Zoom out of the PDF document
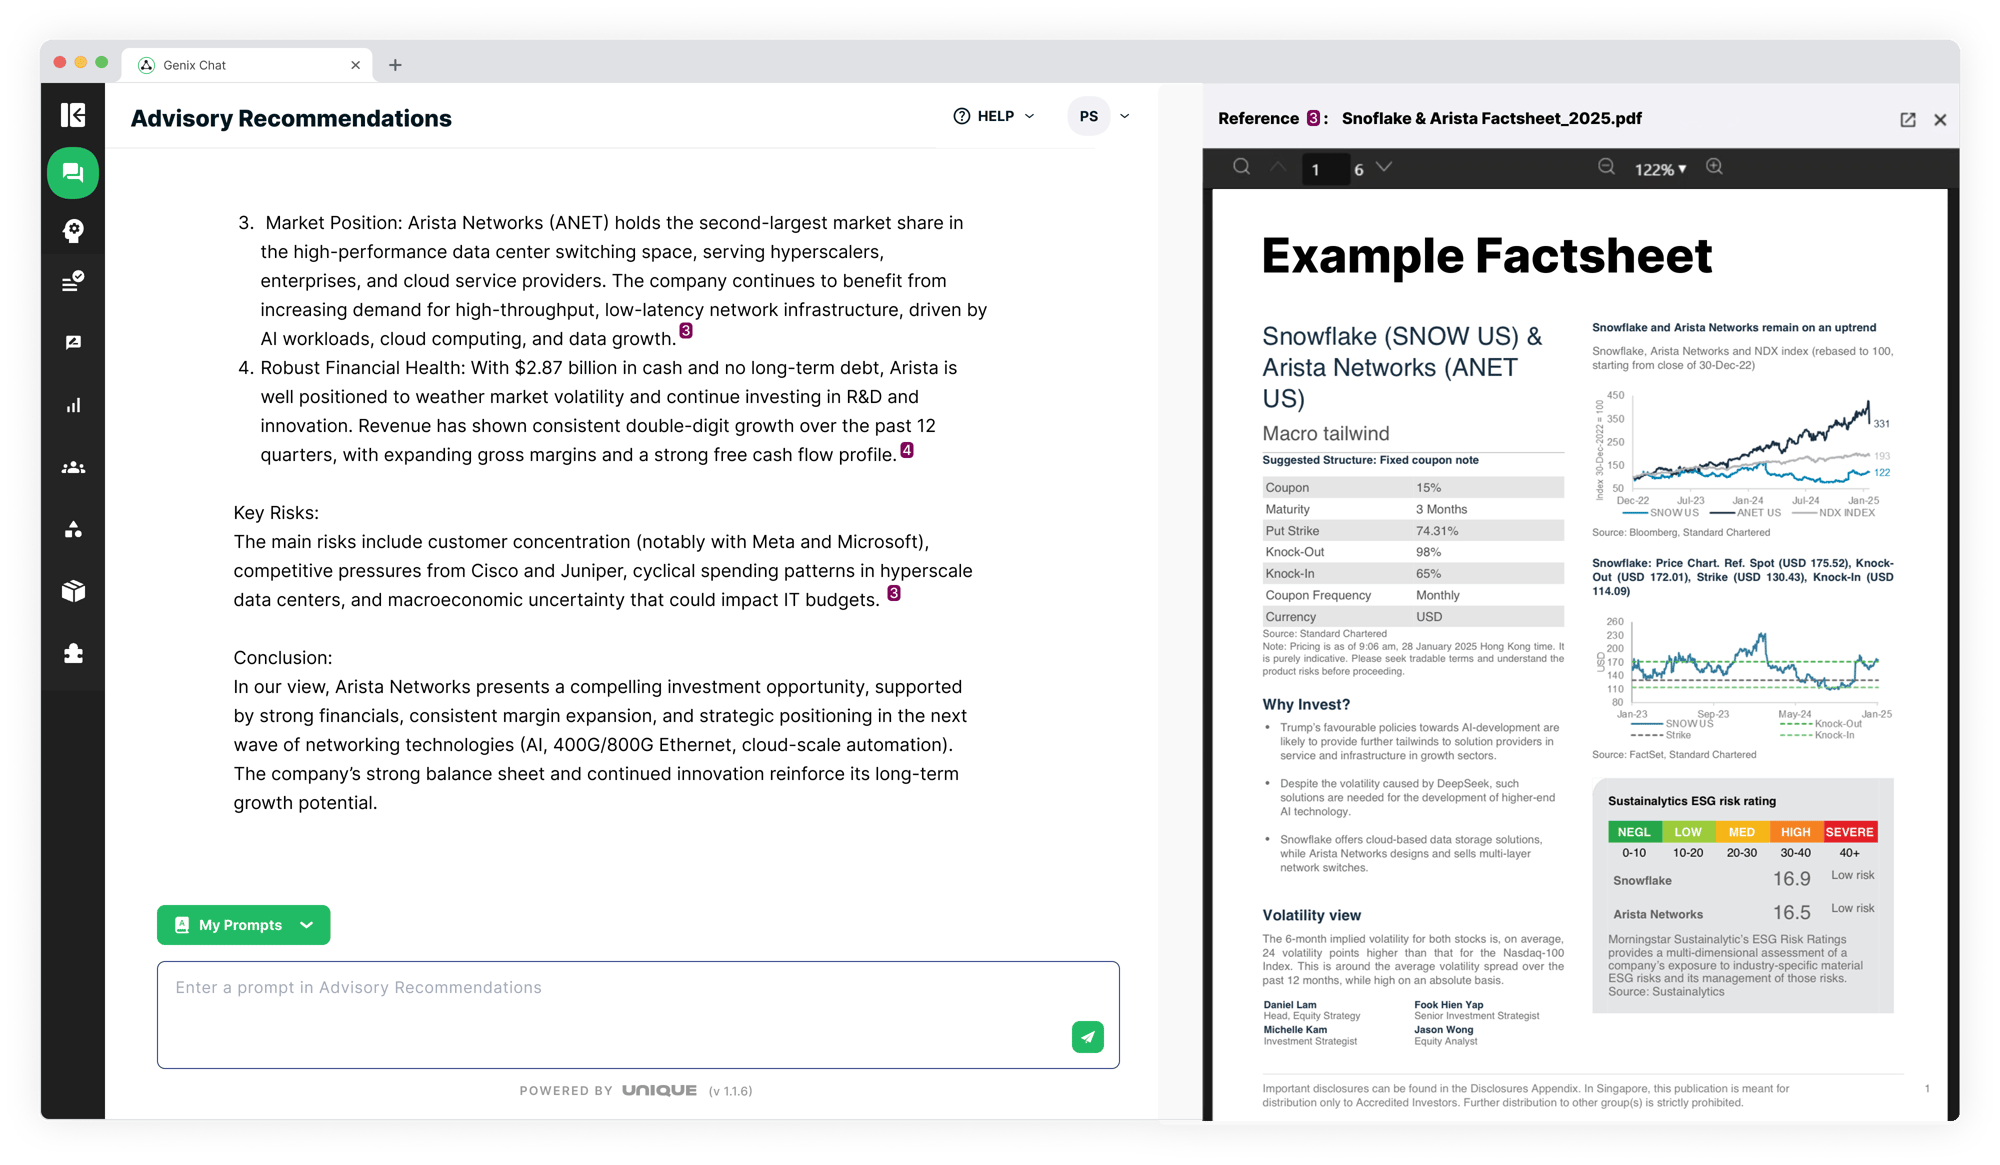2000x1165 pixels. (x=1606, y=167)
